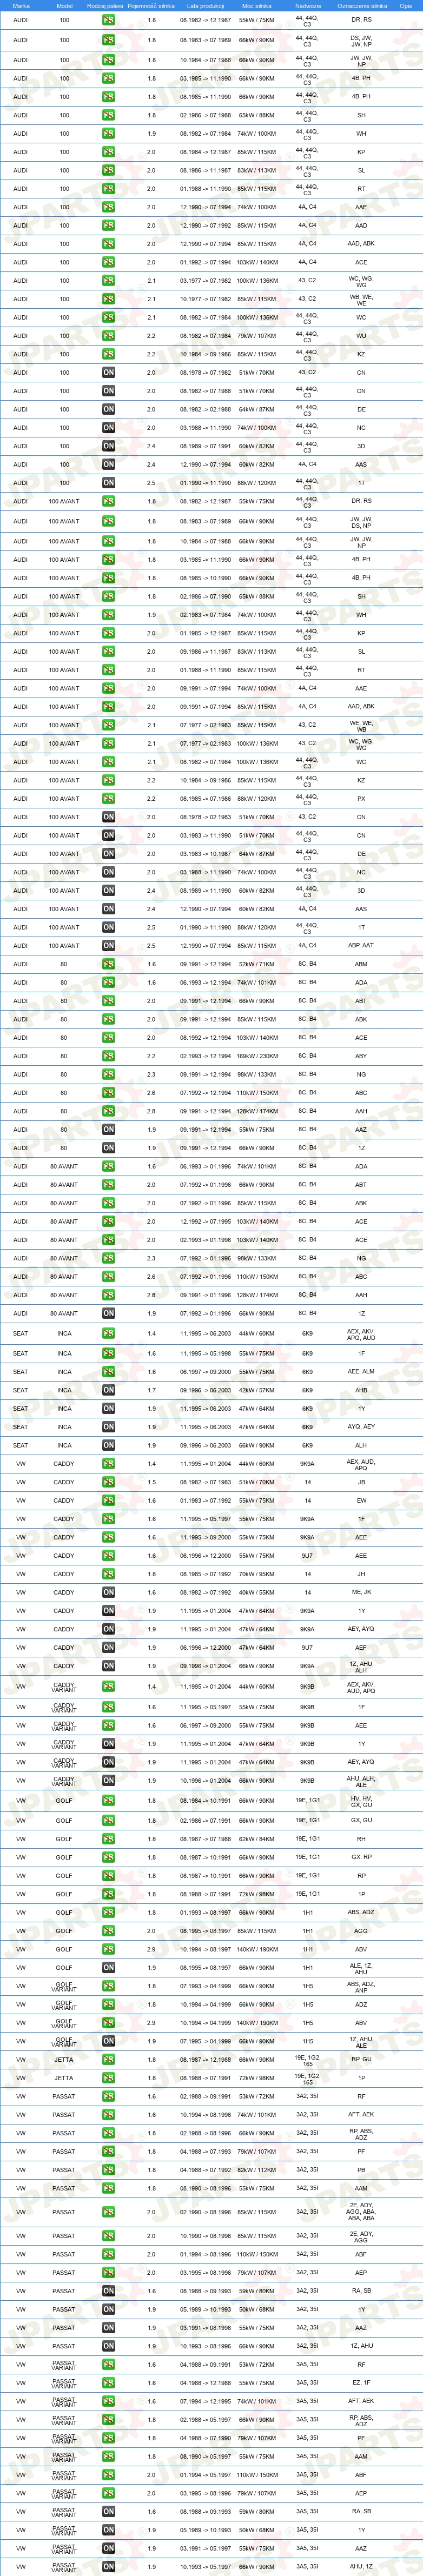Select the 42kW / 57KM power cell
This screenshot has height=2576, width=423.
[x=257, y=1390]
